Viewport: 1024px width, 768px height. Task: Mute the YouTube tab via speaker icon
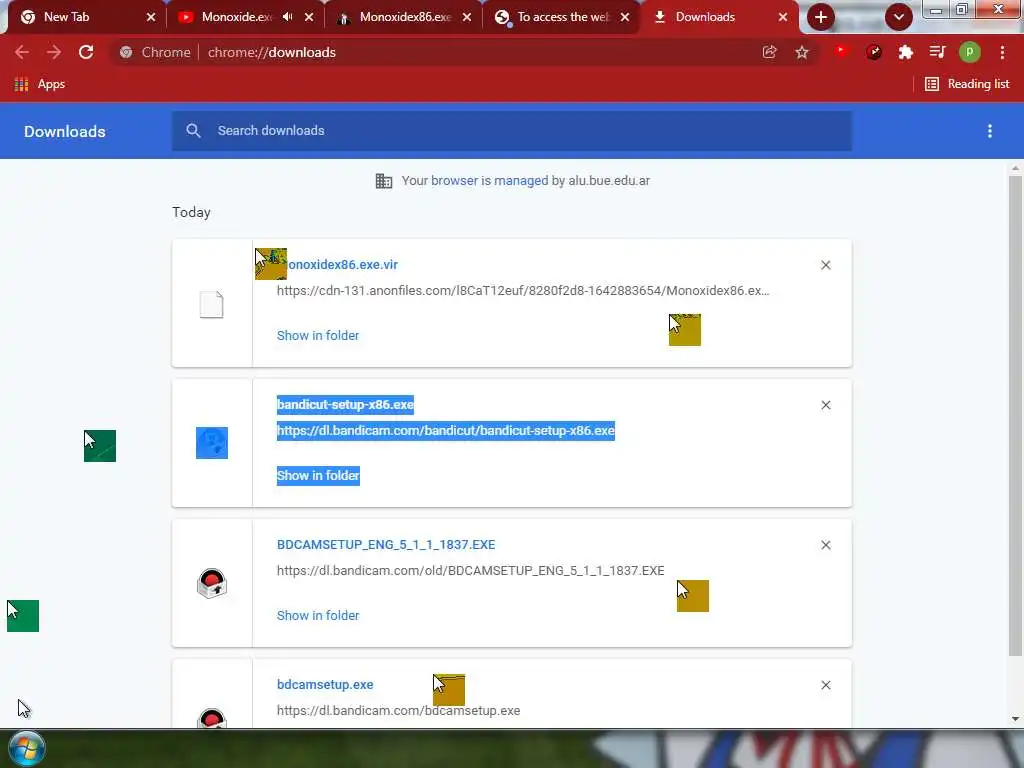coord(287,17)
